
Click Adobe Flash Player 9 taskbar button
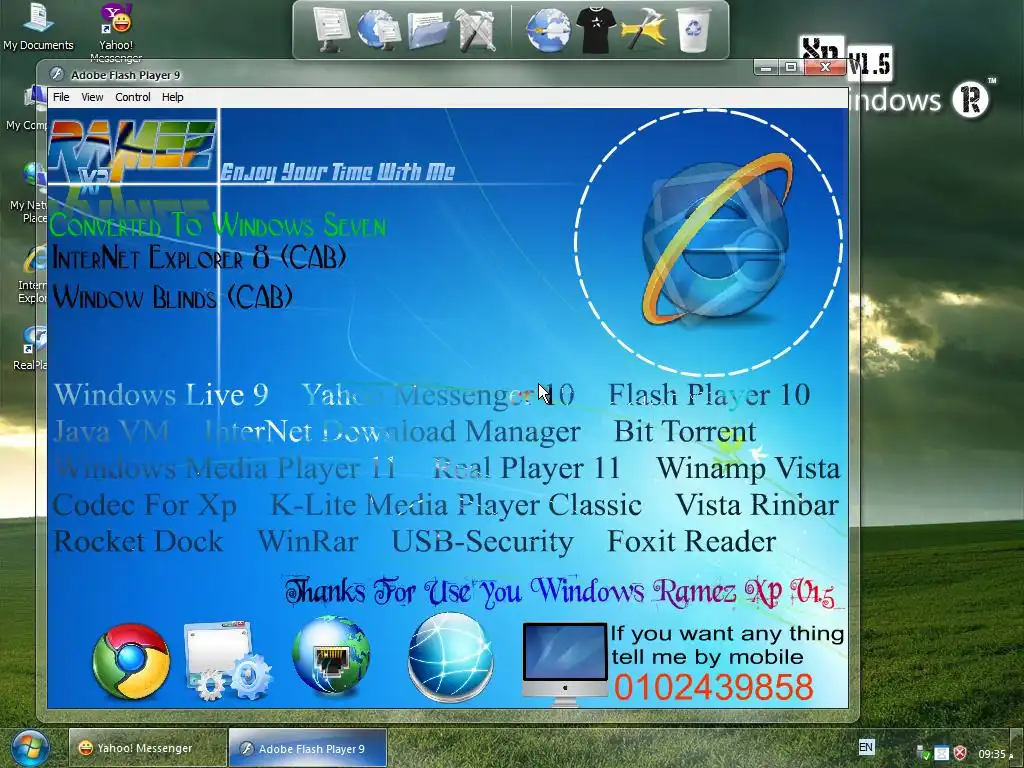click(308, 748)
